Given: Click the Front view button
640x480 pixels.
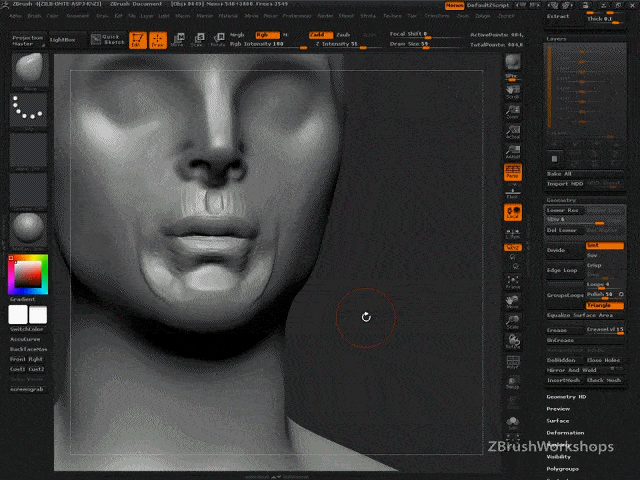Looking at the screenshot, I should tap(18, 359).
